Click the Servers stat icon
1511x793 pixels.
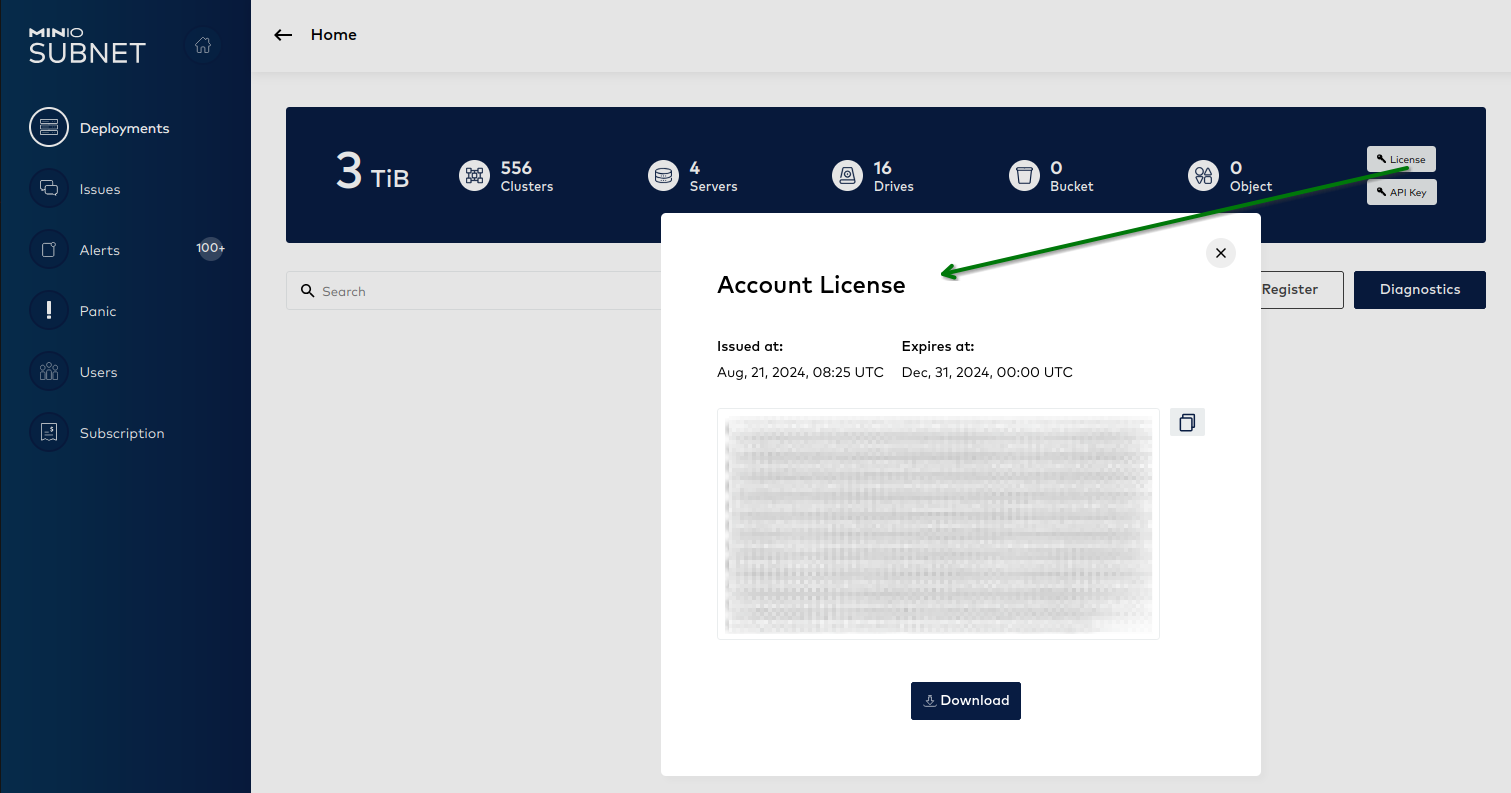[663, 175]
